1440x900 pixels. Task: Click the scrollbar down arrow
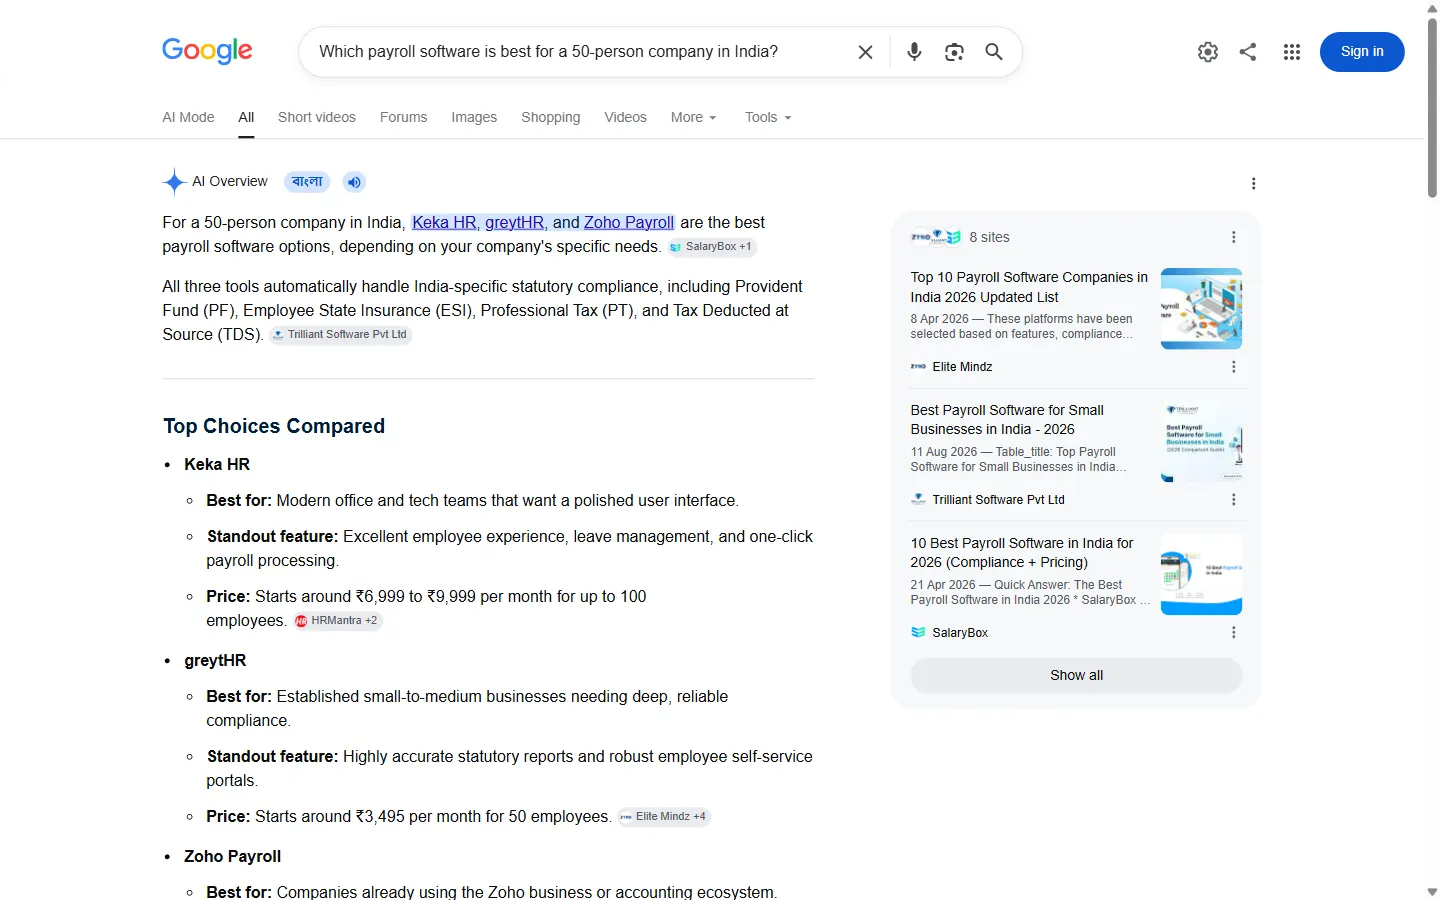pos(1432,891)
